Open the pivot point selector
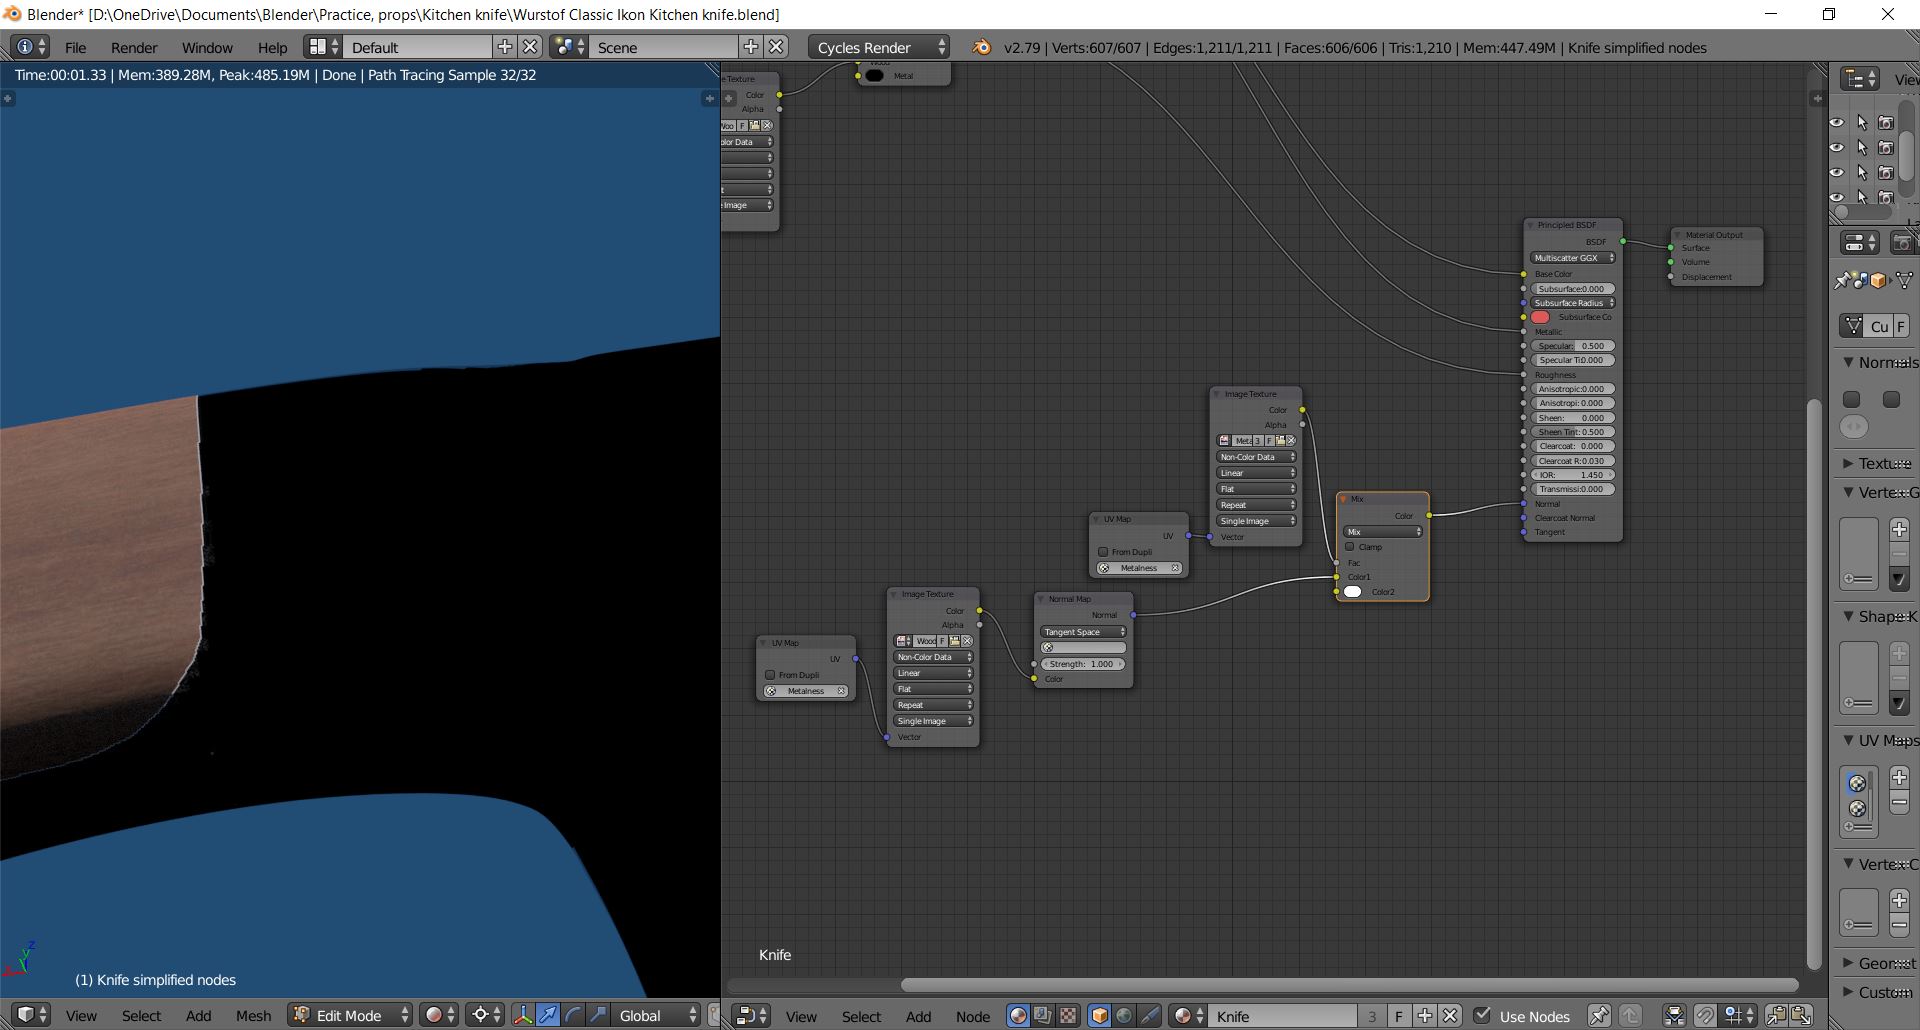 [x=486, y=1015]
